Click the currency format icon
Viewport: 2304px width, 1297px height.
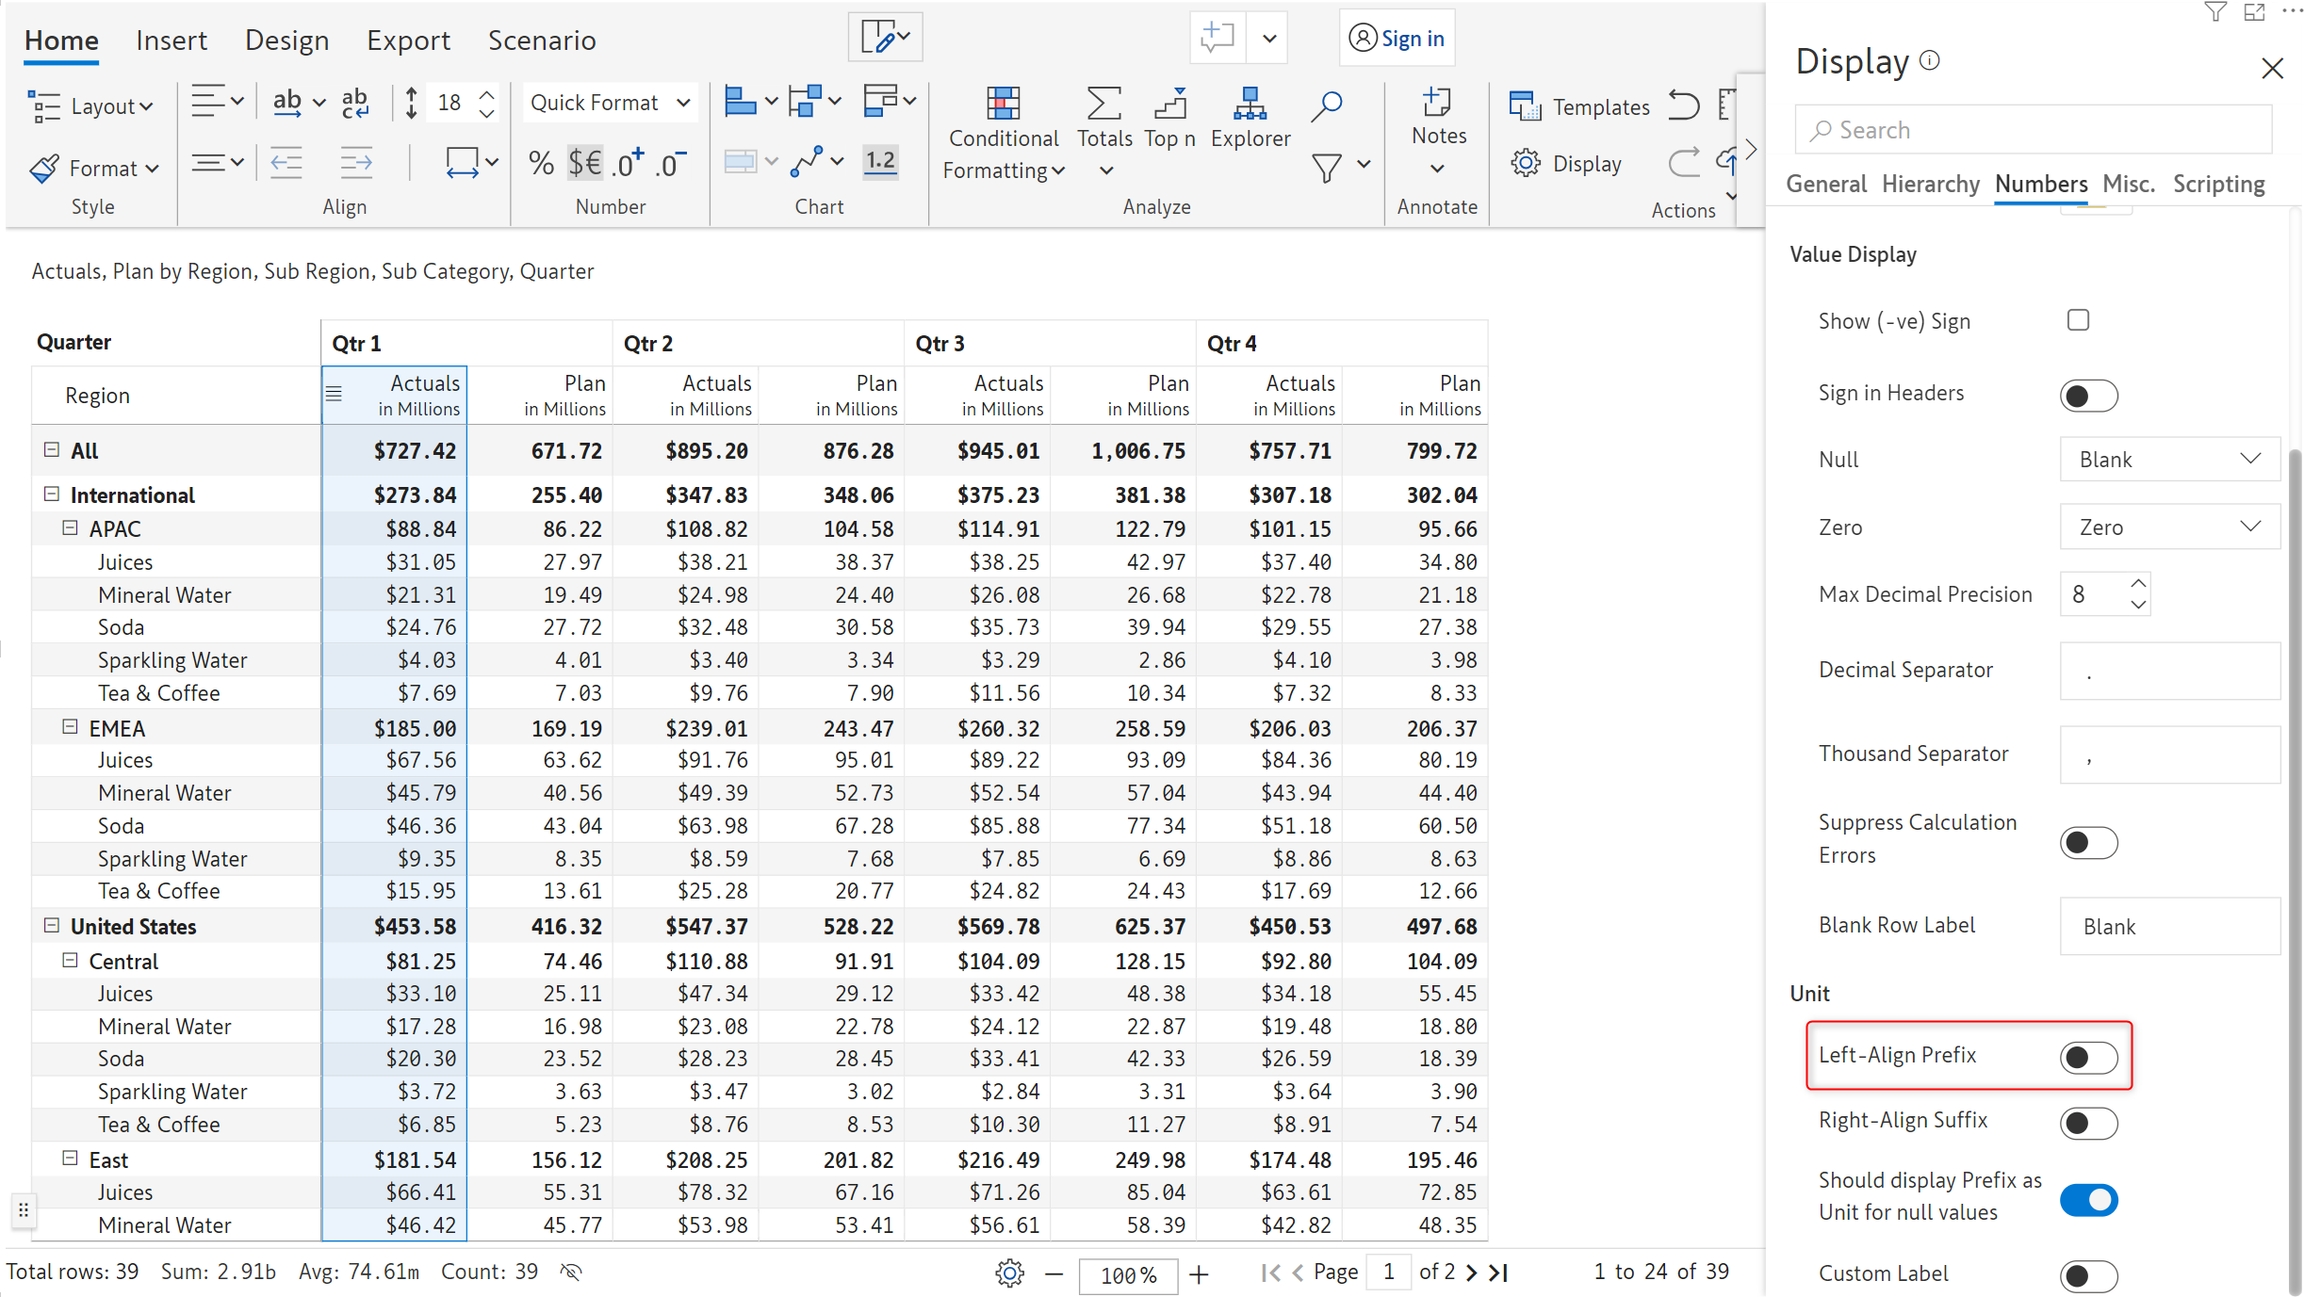point(585,163)
